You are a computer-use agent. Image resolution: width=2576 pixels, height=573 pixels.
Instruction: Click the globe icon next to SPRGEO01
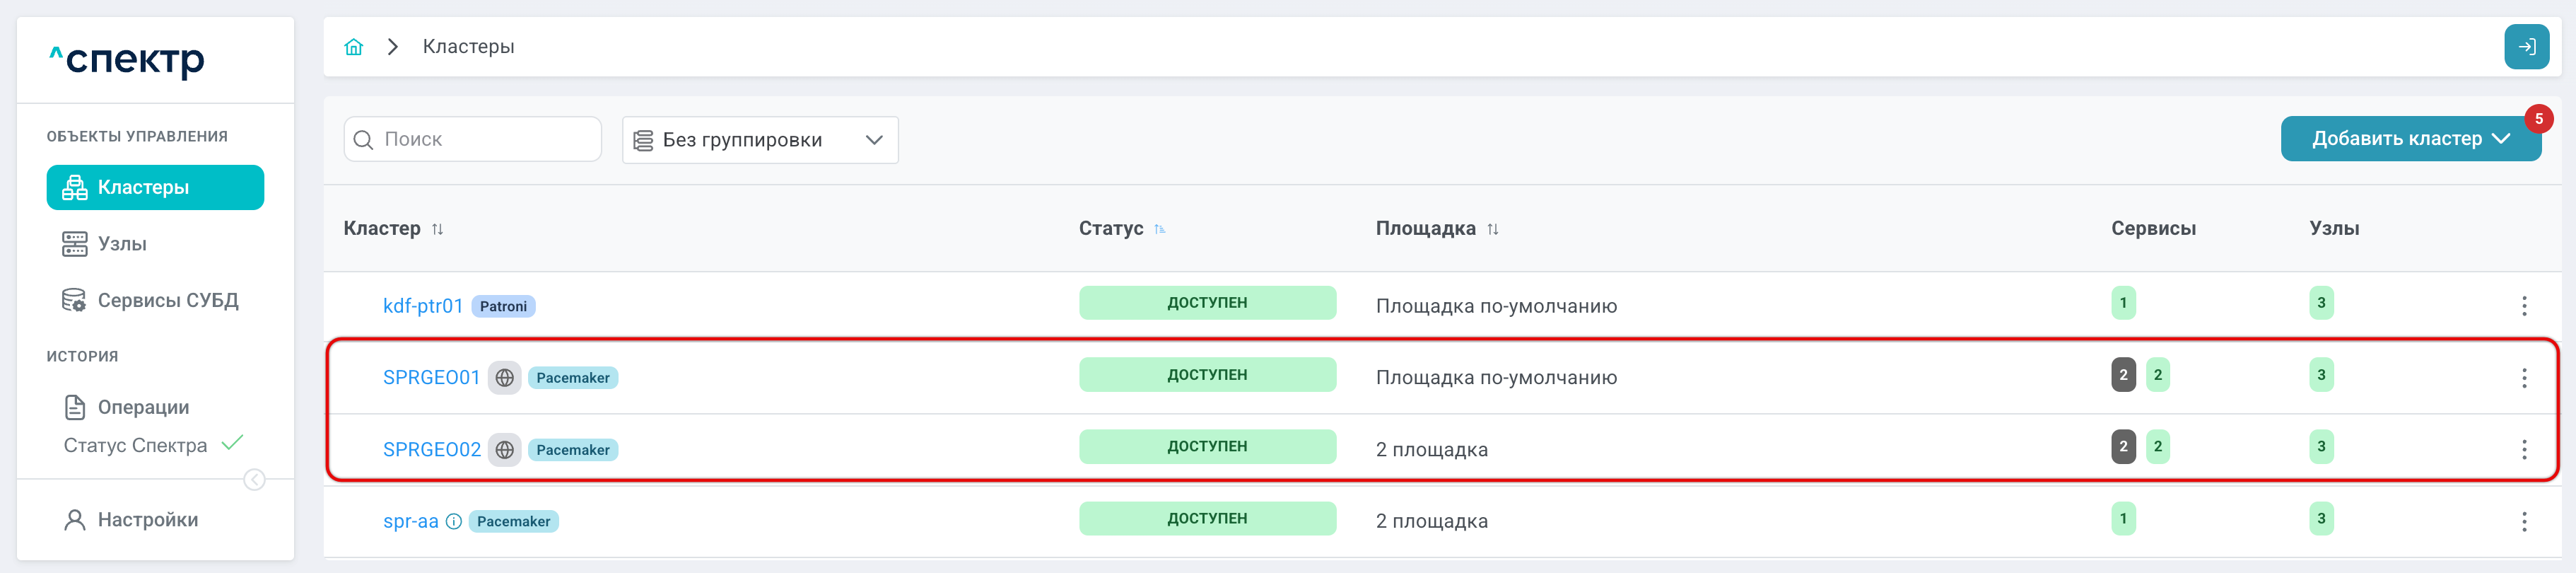[x=505, y=378]
